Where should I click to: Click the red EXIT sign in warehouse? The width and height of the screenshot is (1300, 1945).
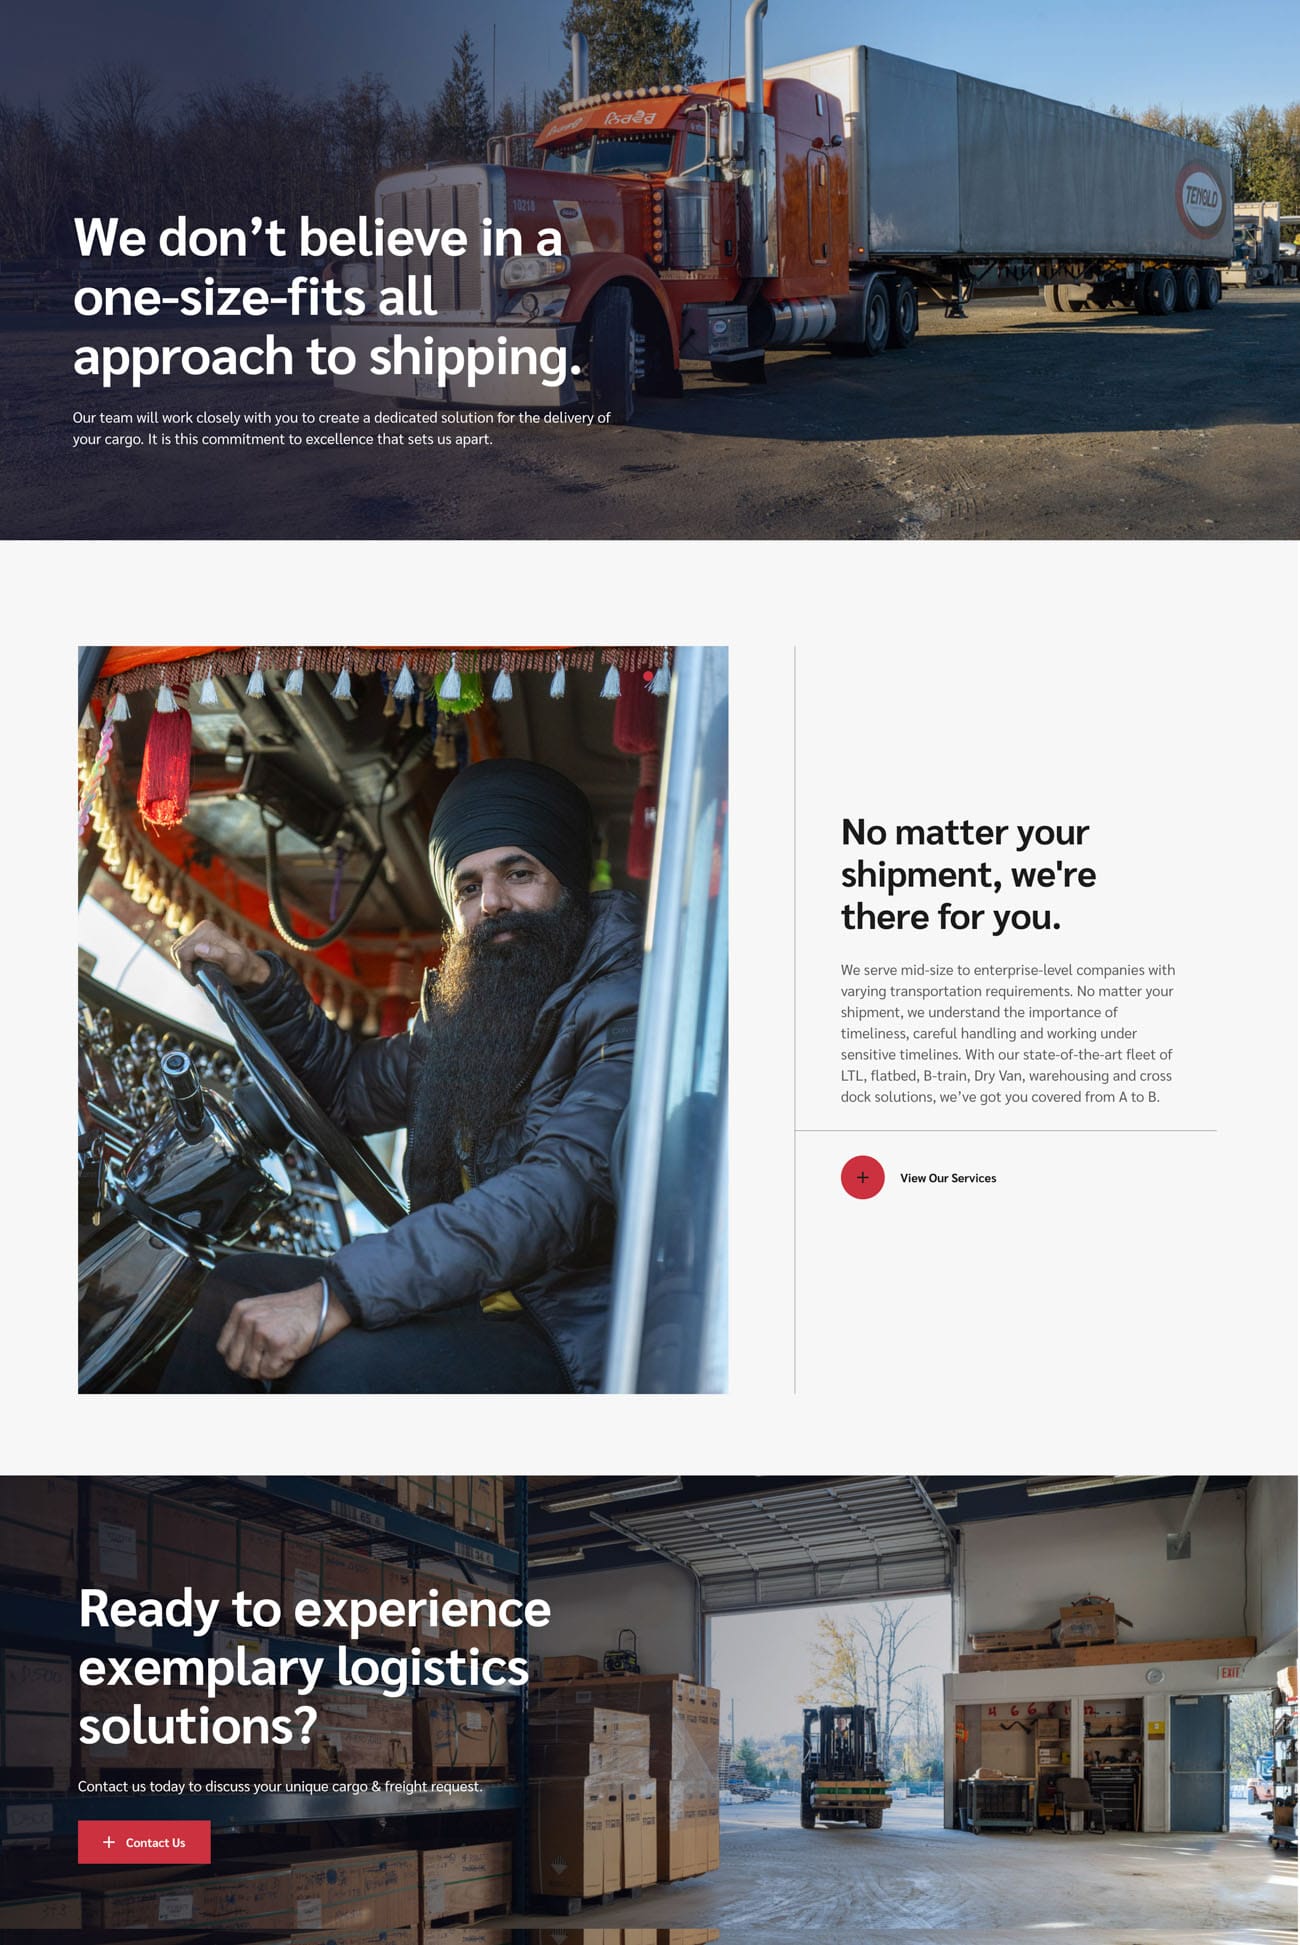tap(1230, 1672)
